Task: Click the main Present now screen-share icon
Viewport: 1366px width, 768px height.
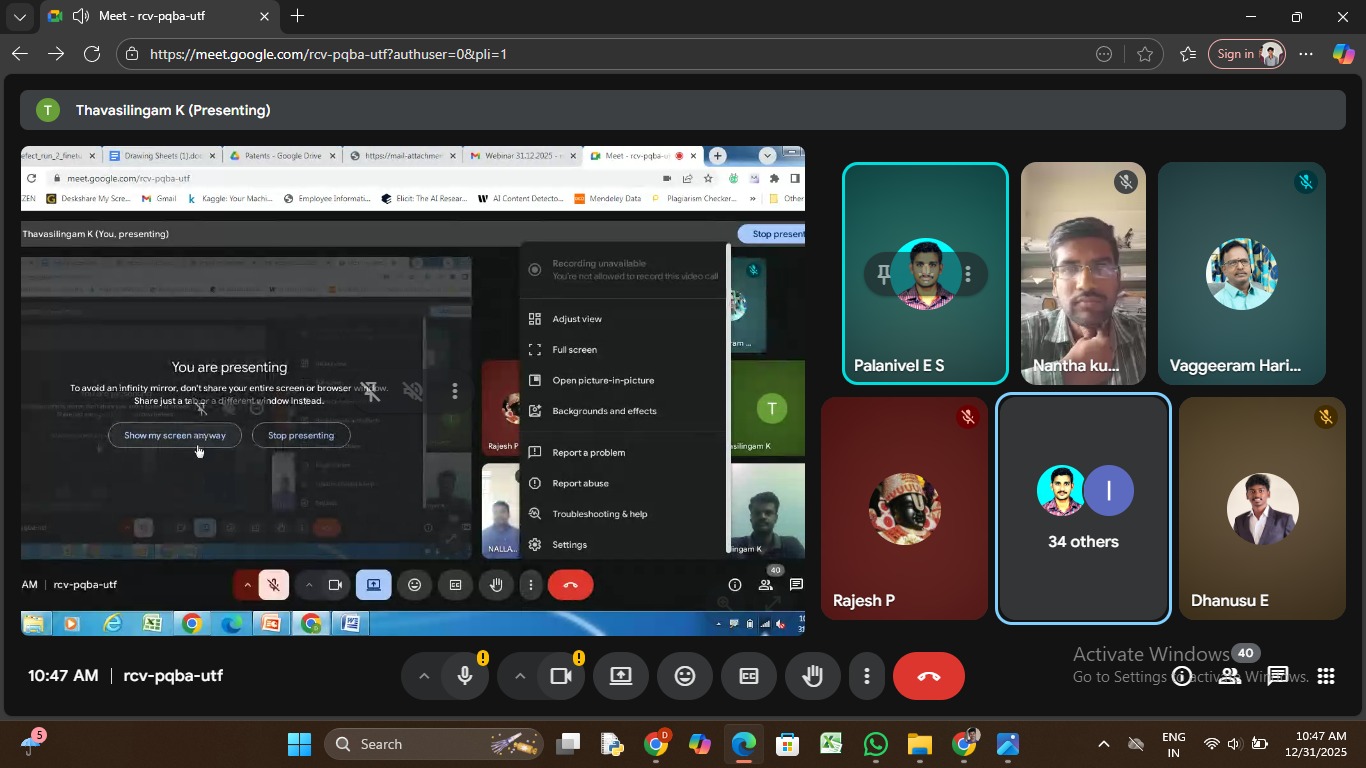Action: pyautogui.click(x=620, y=677)
